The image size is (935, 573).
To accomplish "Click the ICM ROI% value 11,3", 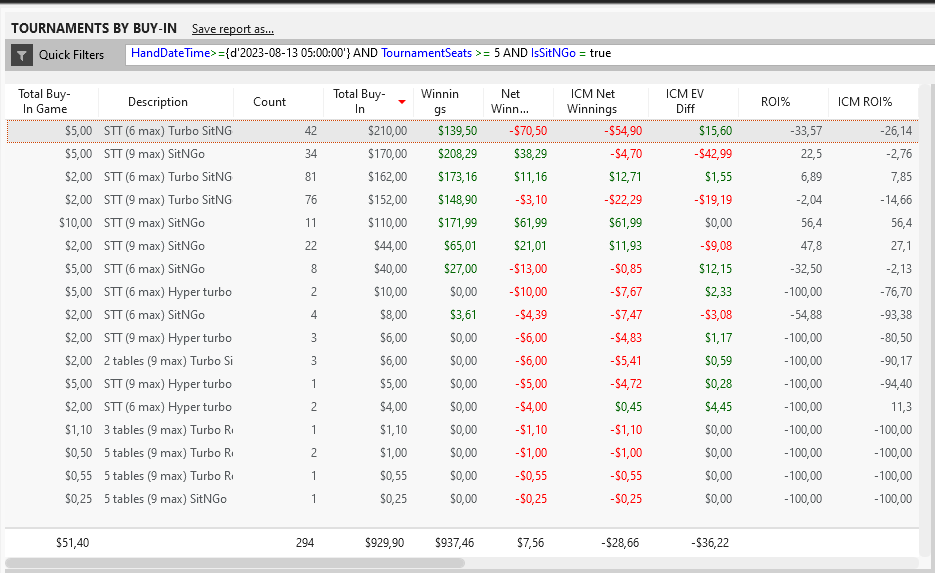I will click(x=903, y=407).
